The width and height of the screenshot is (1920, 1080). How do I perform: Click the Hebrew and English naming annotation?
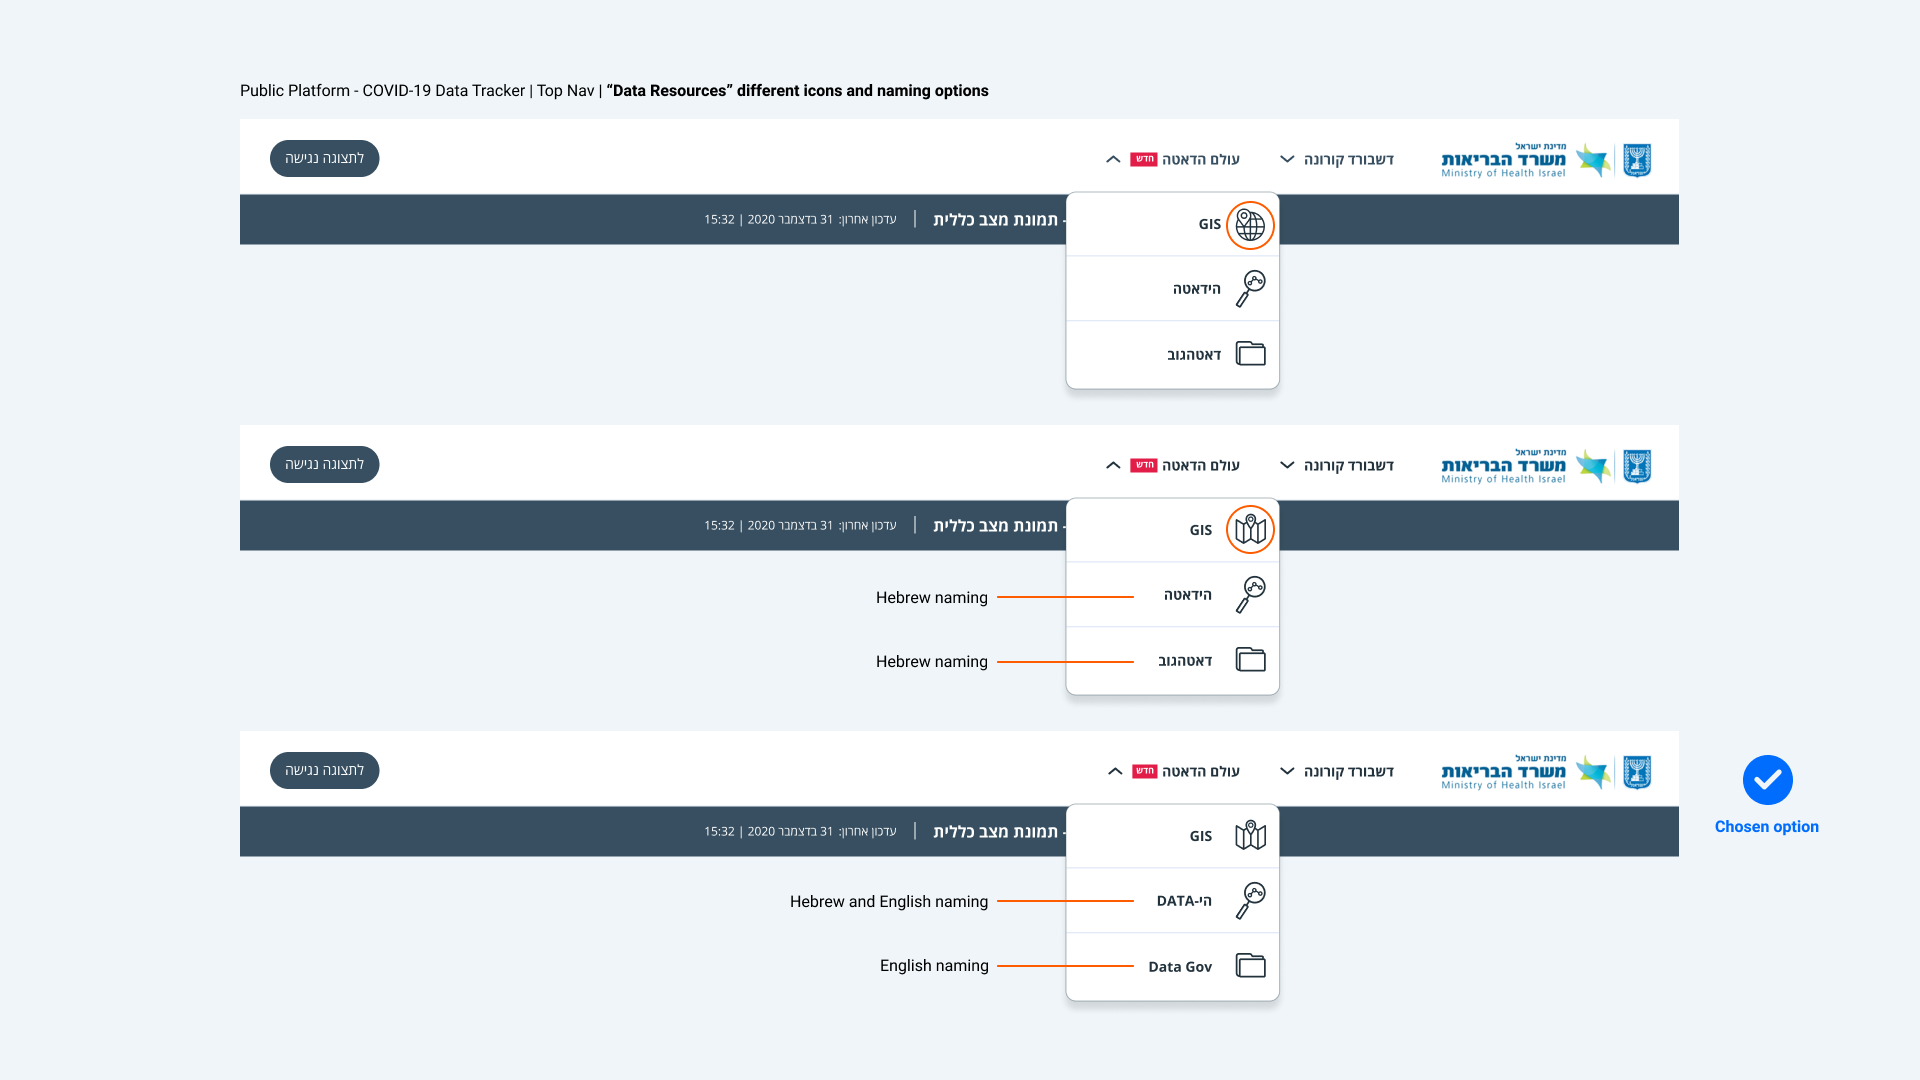(x=889, y=902)
